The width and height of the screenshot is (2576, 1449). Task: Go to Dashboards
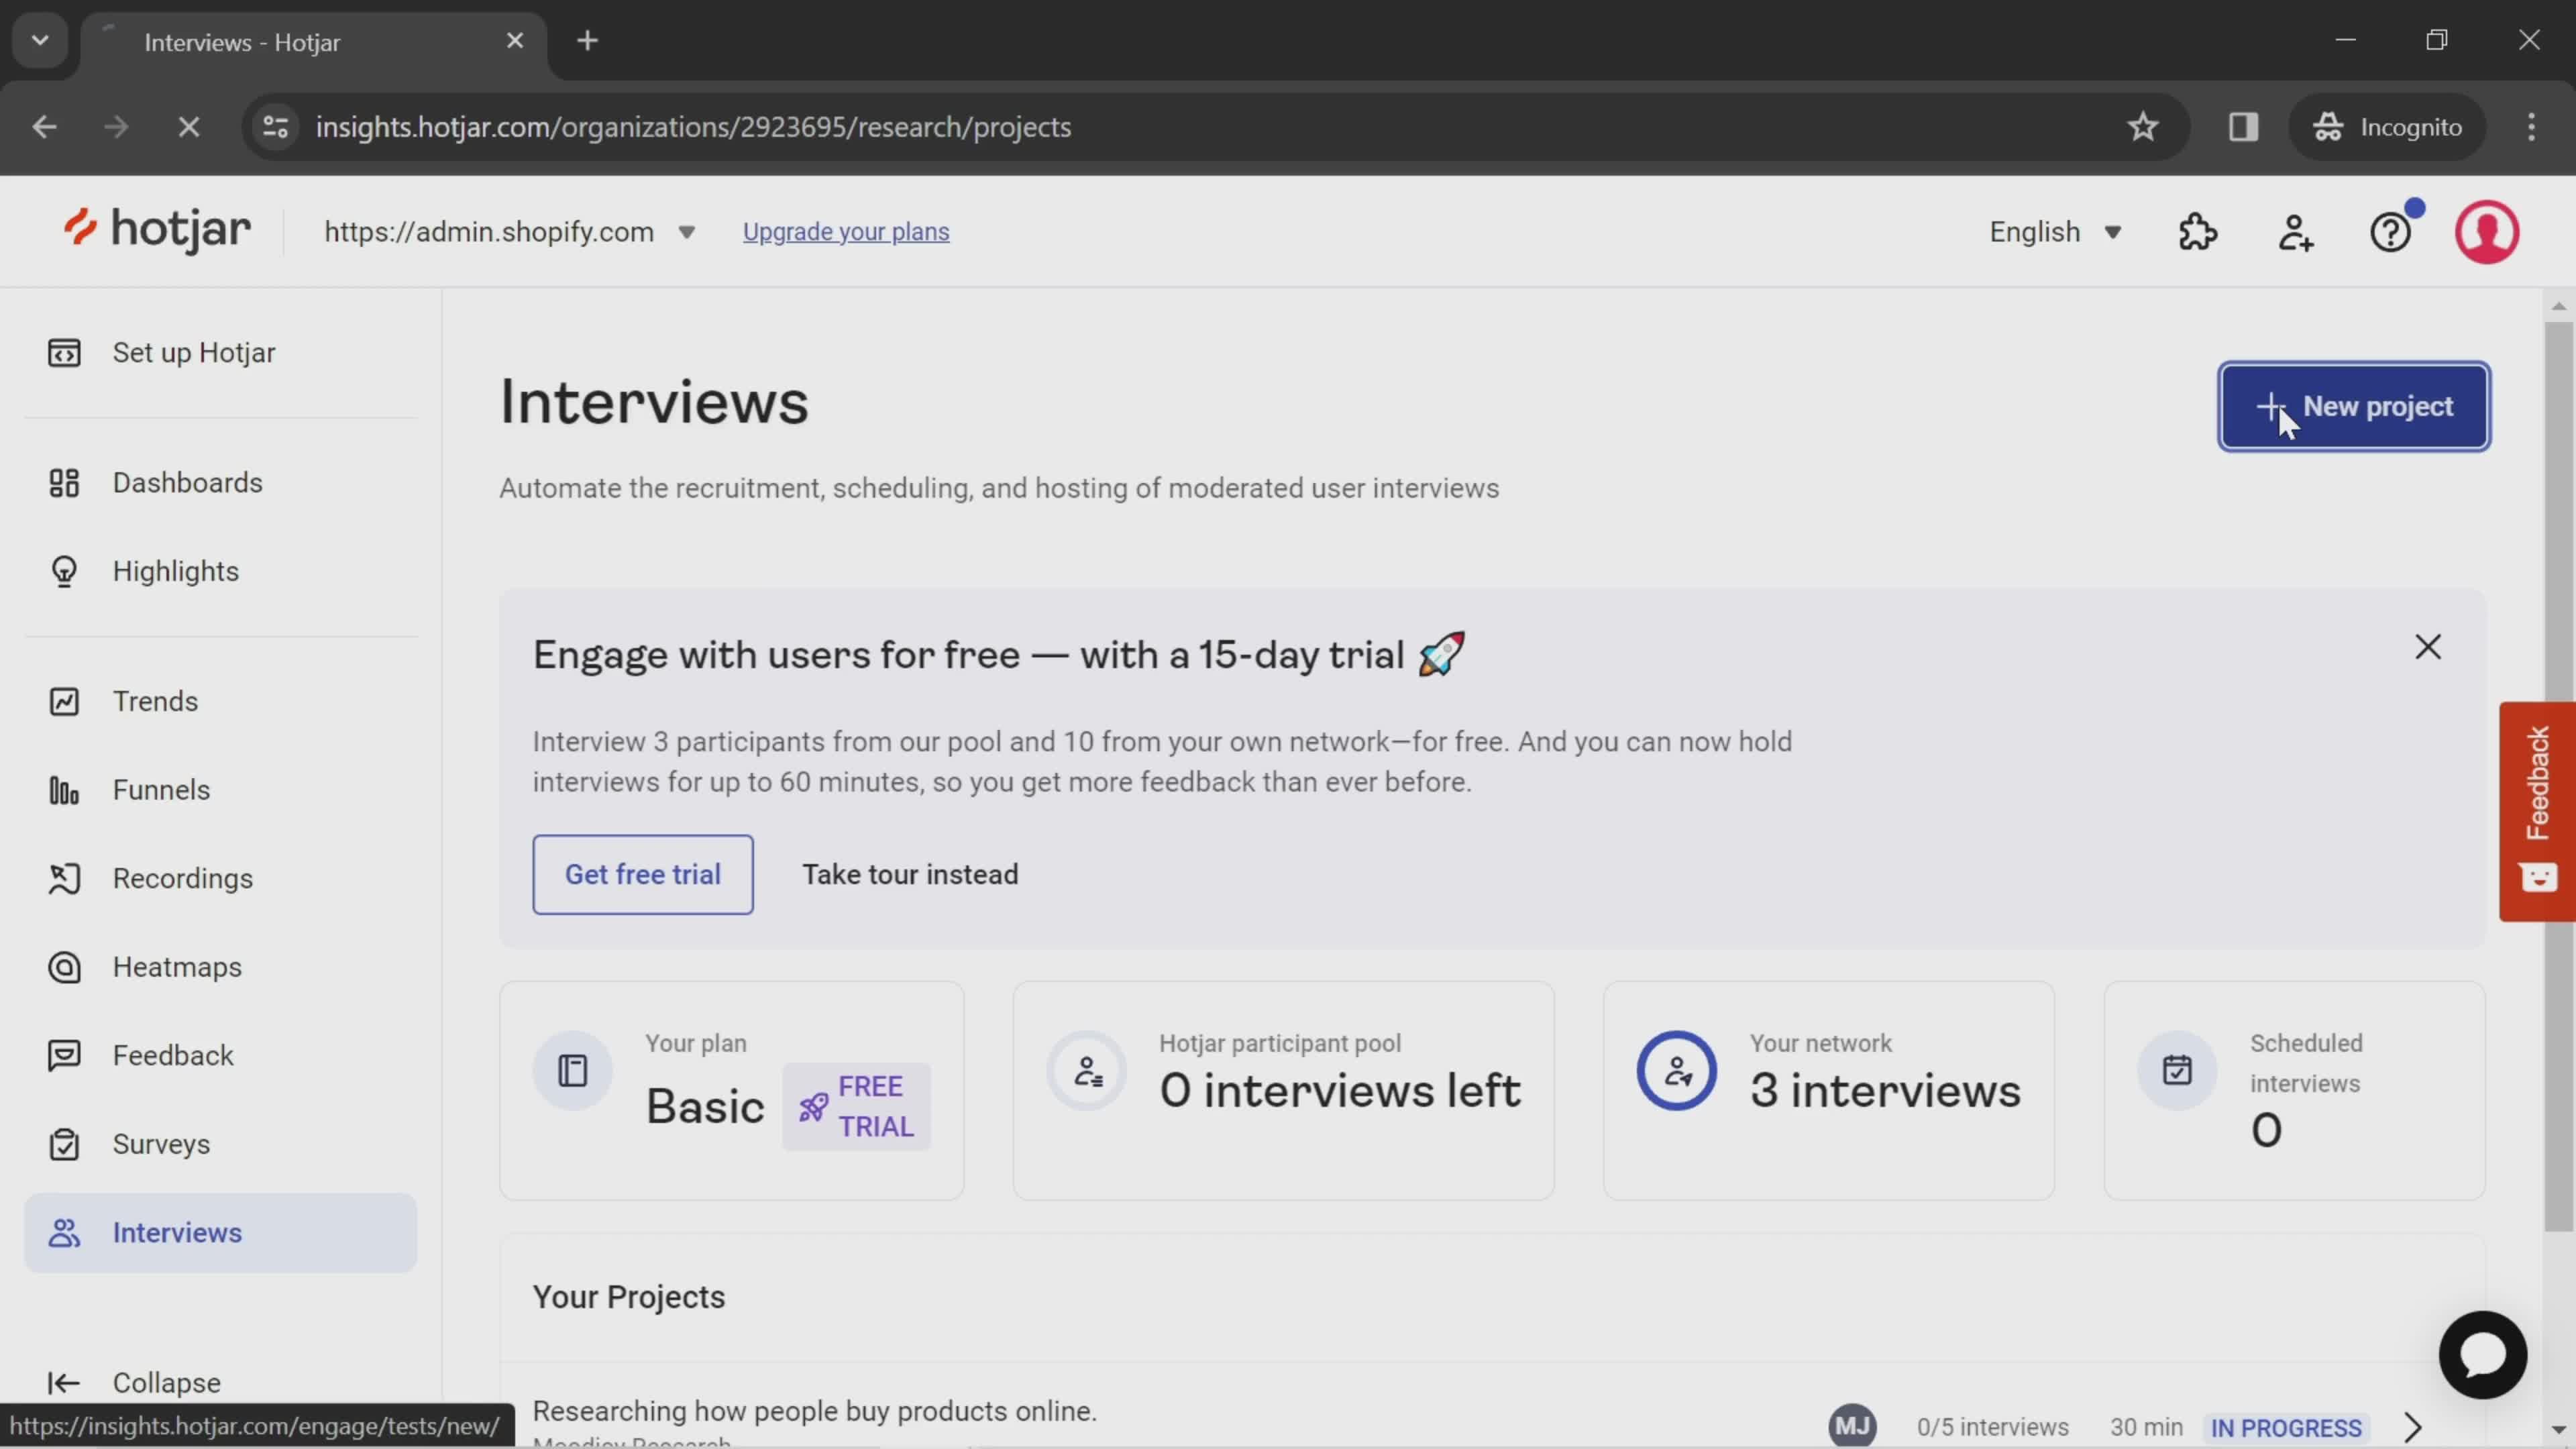click(220, 483)
